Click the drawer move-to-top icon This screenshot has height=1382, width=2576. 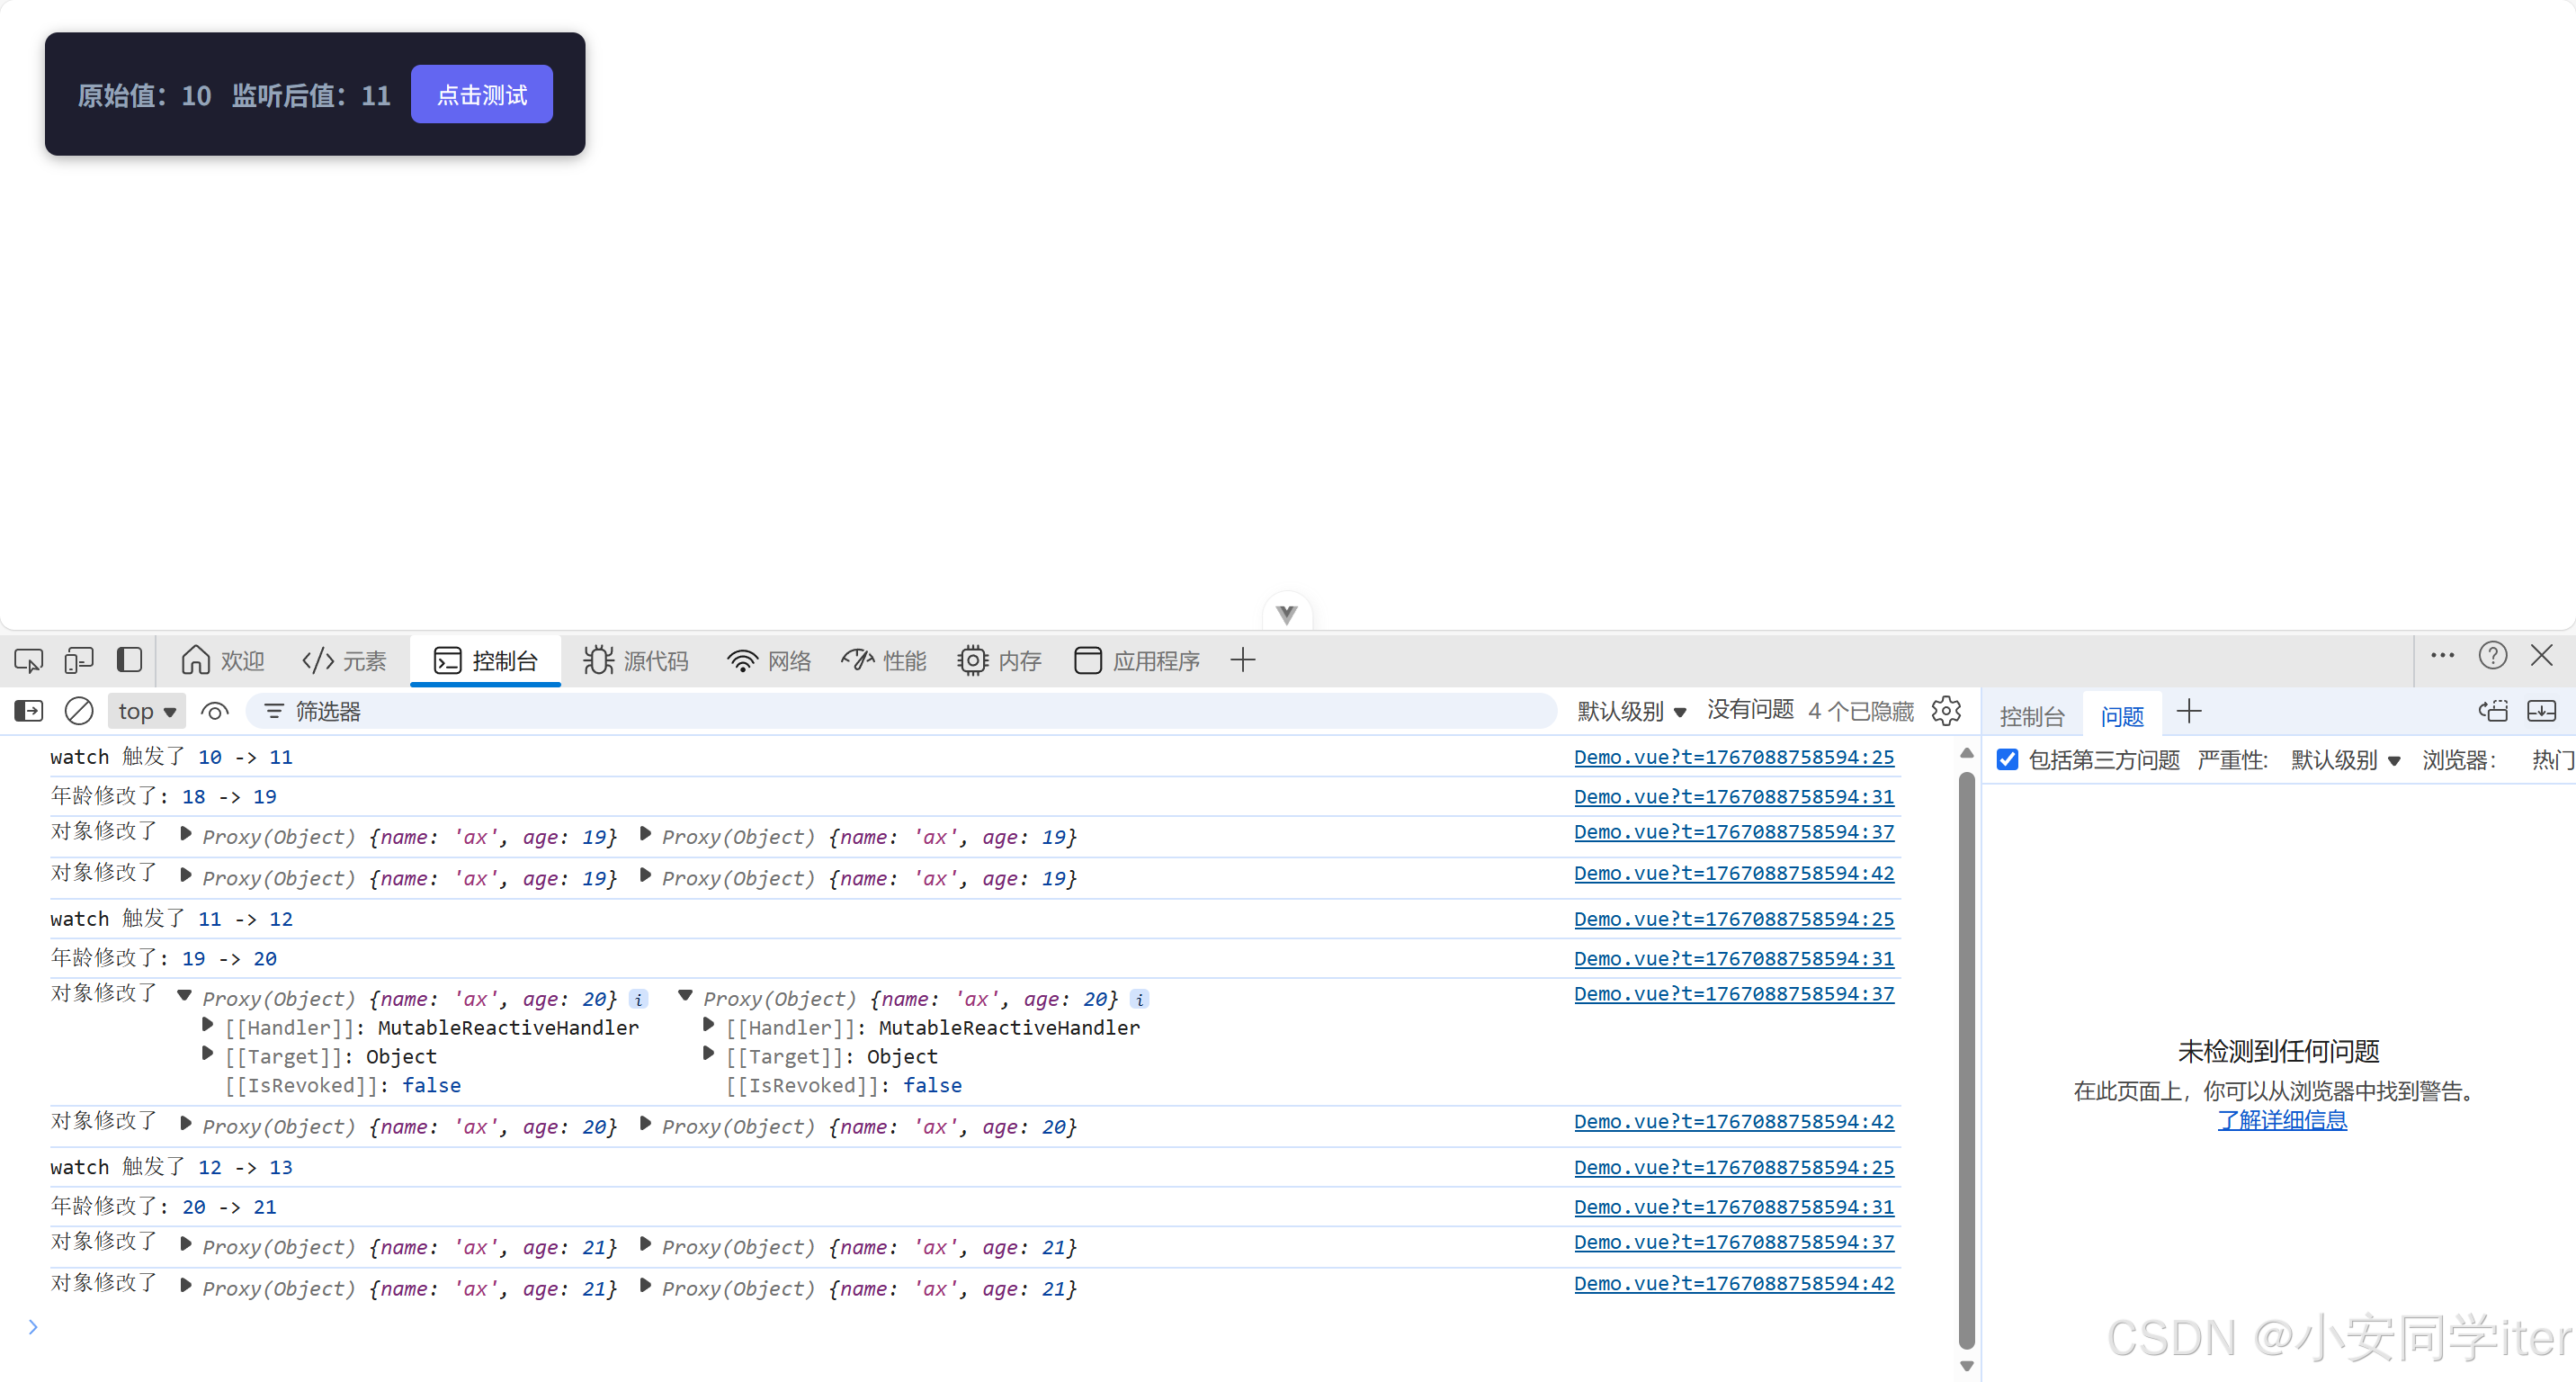(2493, 711)
